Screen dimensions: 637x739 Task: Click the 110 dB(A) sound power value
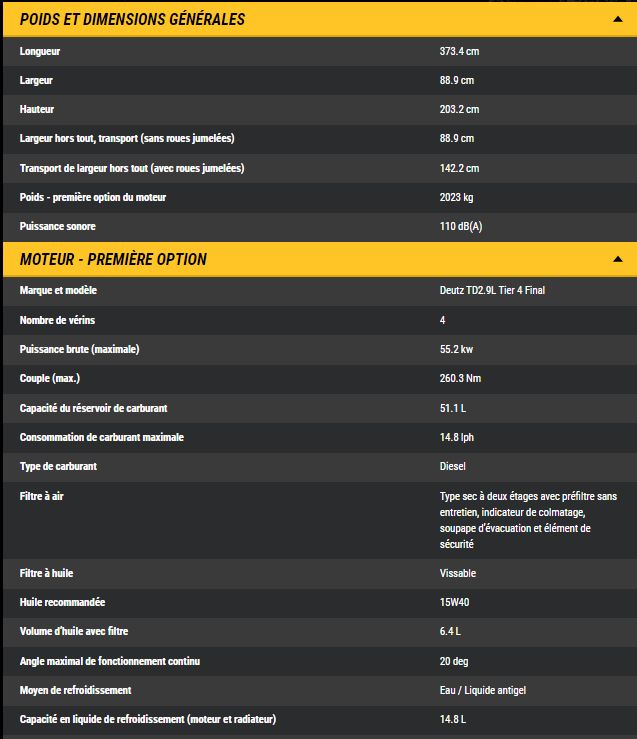point(461,227)
